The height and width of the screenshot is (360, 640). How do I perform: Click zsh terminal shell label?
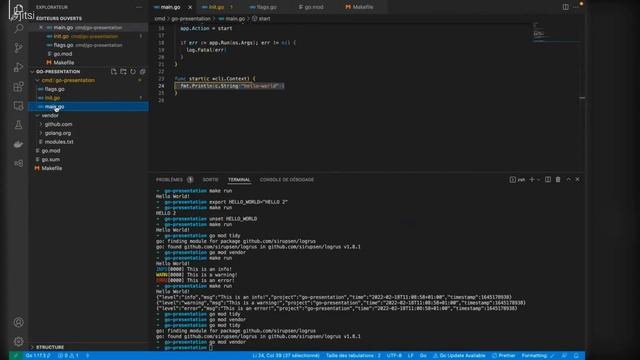518,180
